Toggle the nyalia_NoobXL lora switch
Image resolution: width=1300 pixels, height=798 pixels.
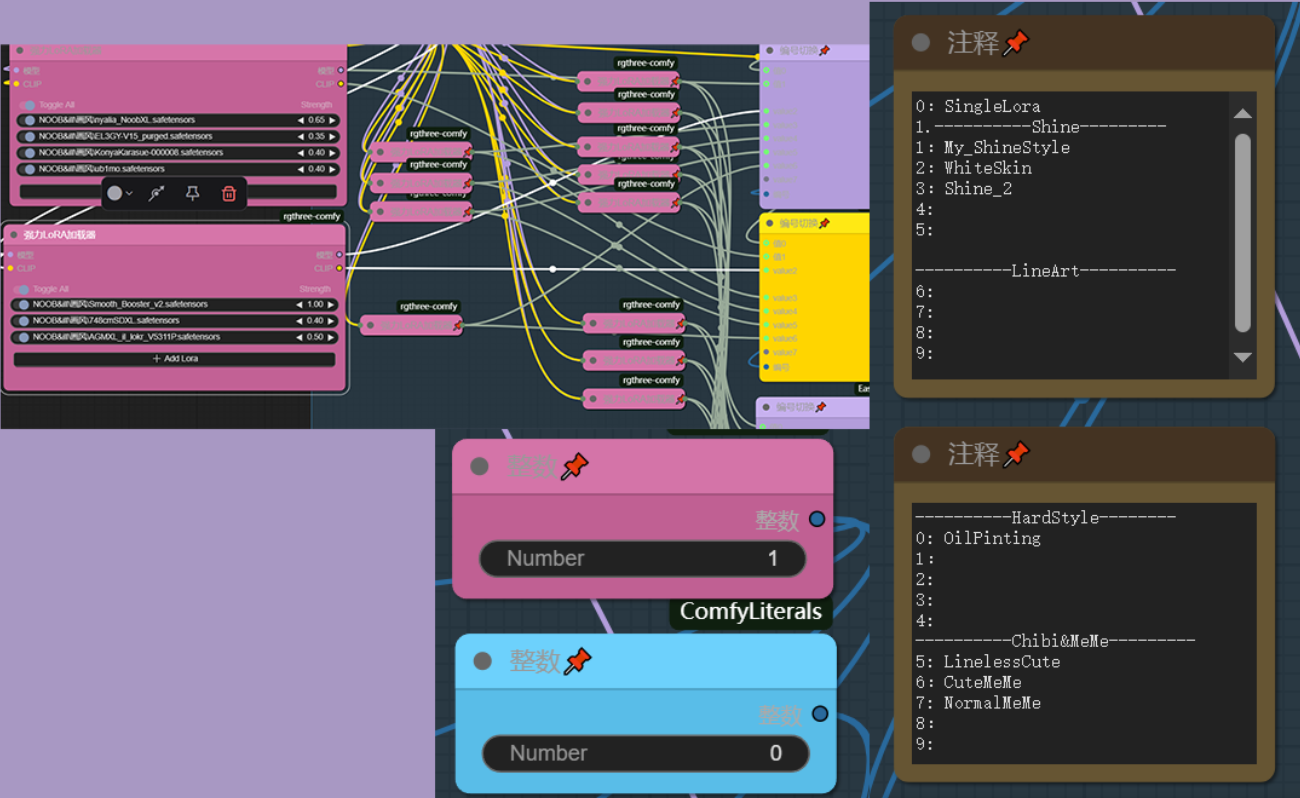click(x=28, y=120)
